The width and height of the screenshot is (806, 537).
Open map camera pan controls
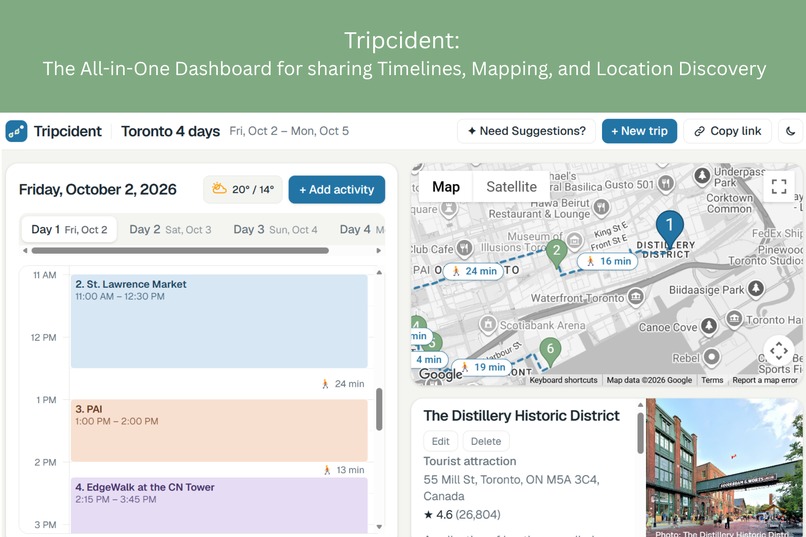(779, 351)
